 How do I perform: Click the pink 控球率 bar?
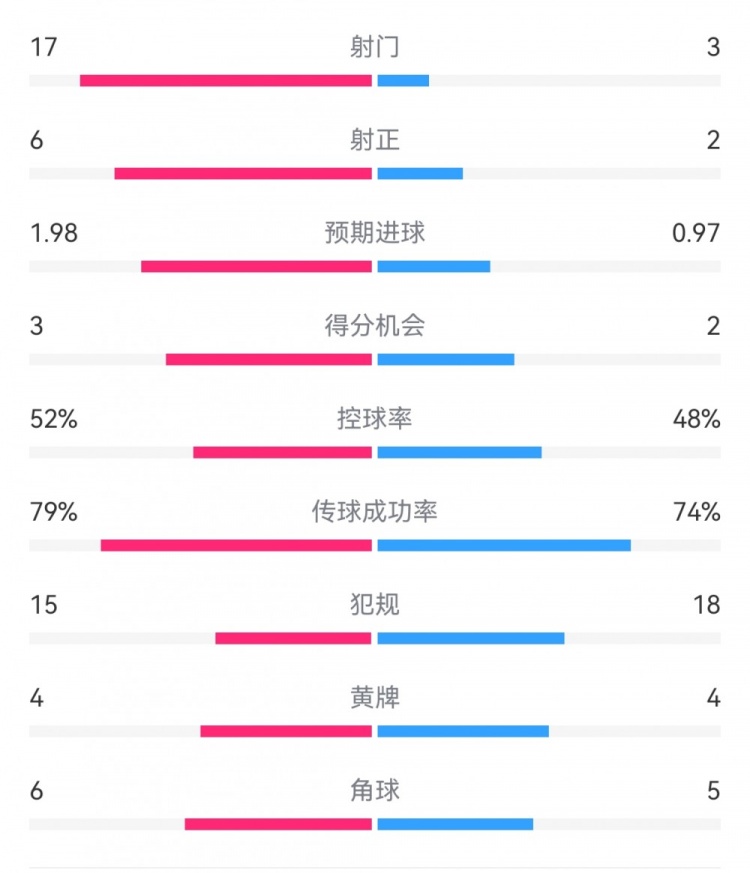[283, 452]
